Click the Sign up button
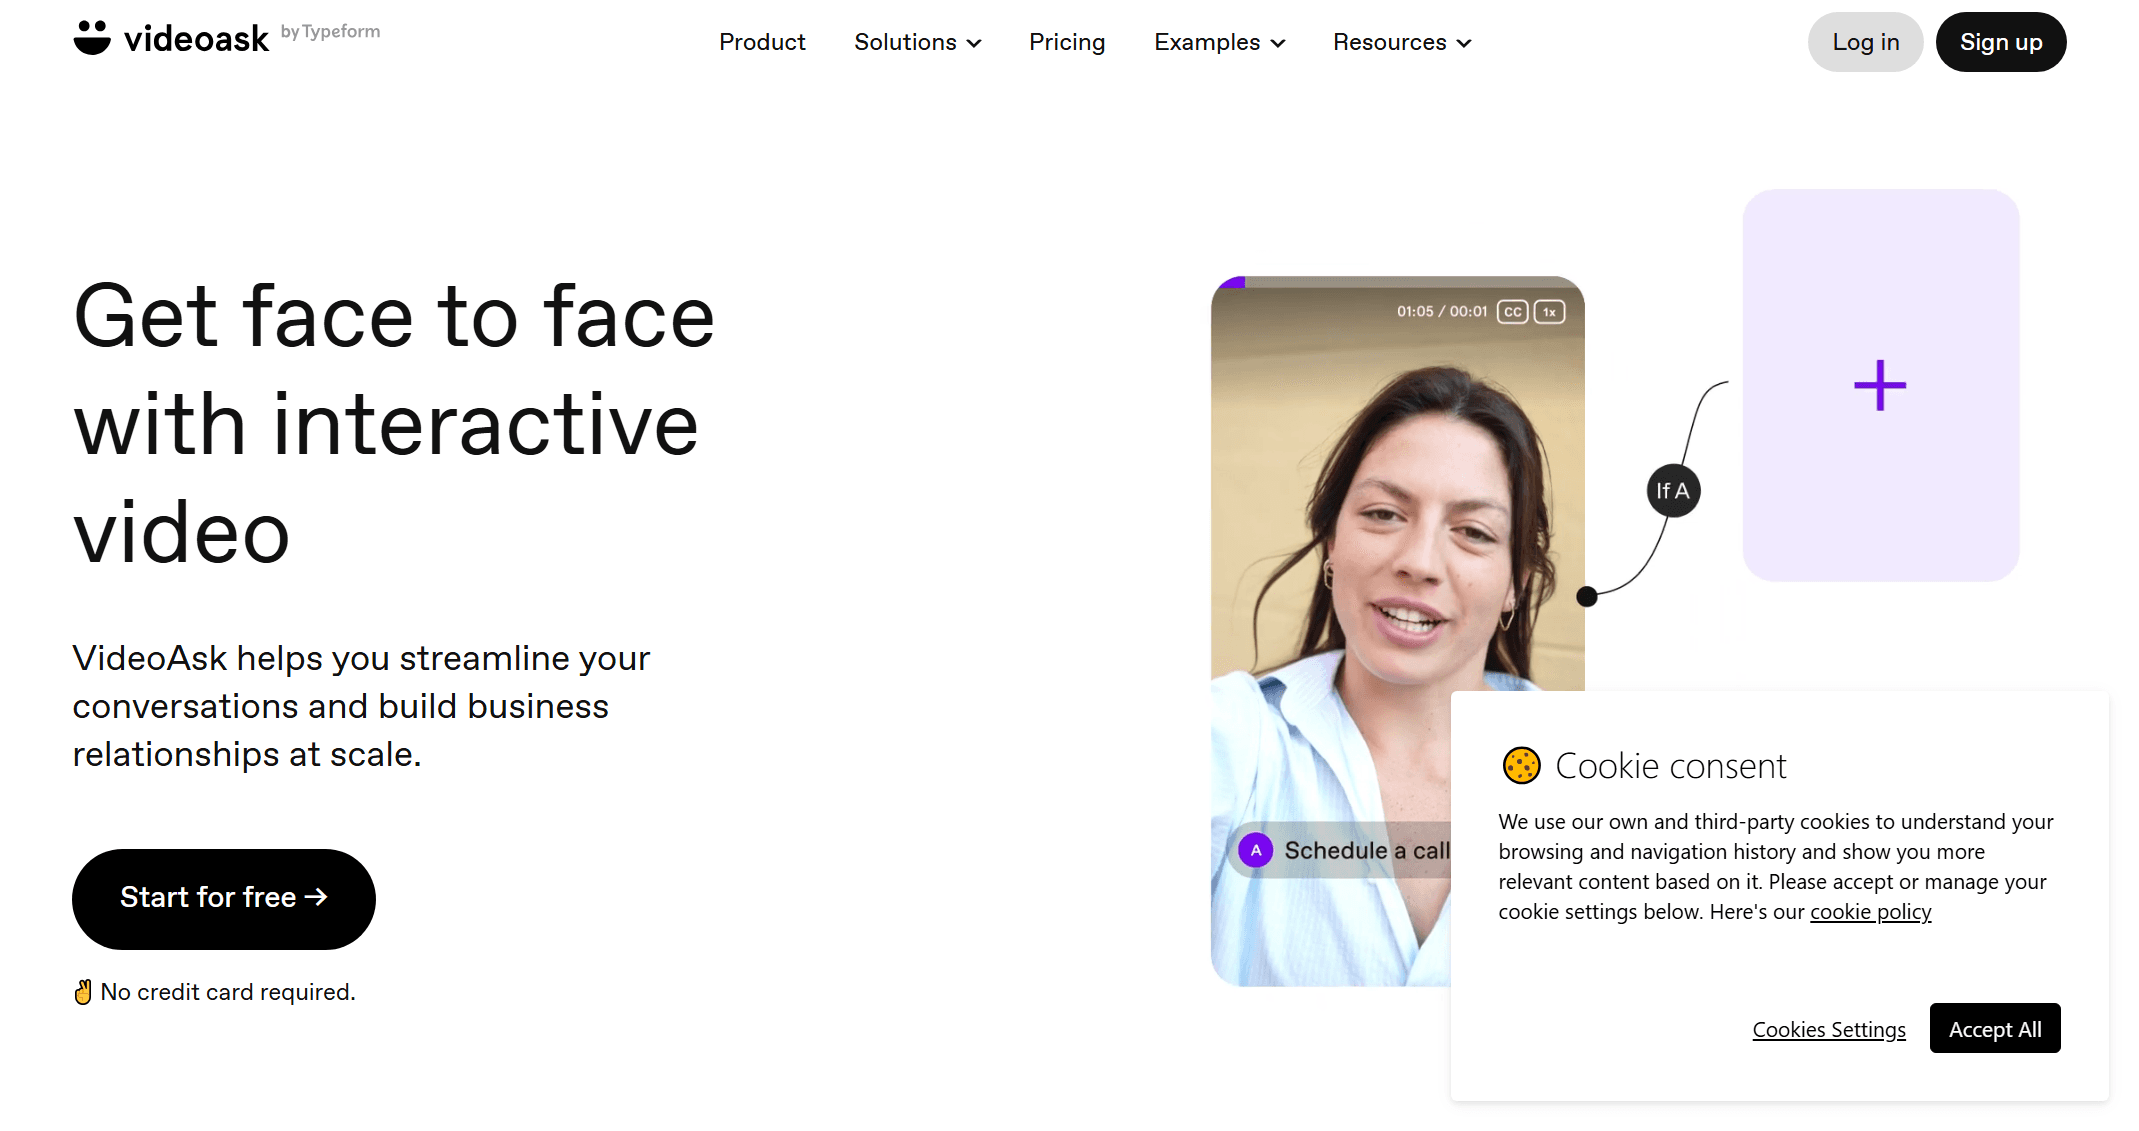This screenshot has width=2139, height=1131. [x=2000, y=42]
